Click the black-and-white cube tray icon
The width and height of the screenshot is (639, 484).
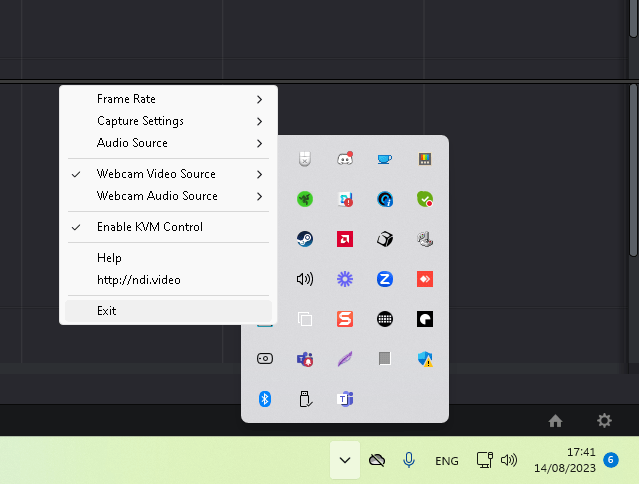click(x=385, y=239)
